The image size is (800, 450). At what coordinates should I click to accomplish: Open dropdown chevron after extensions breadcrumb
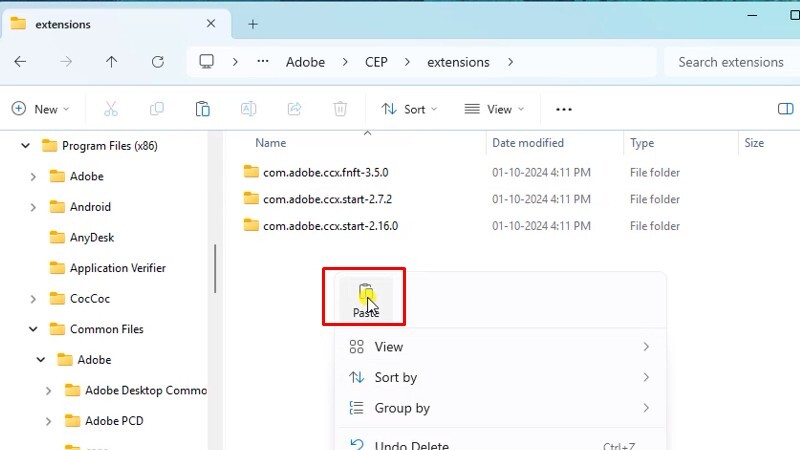tap(511, 62)
